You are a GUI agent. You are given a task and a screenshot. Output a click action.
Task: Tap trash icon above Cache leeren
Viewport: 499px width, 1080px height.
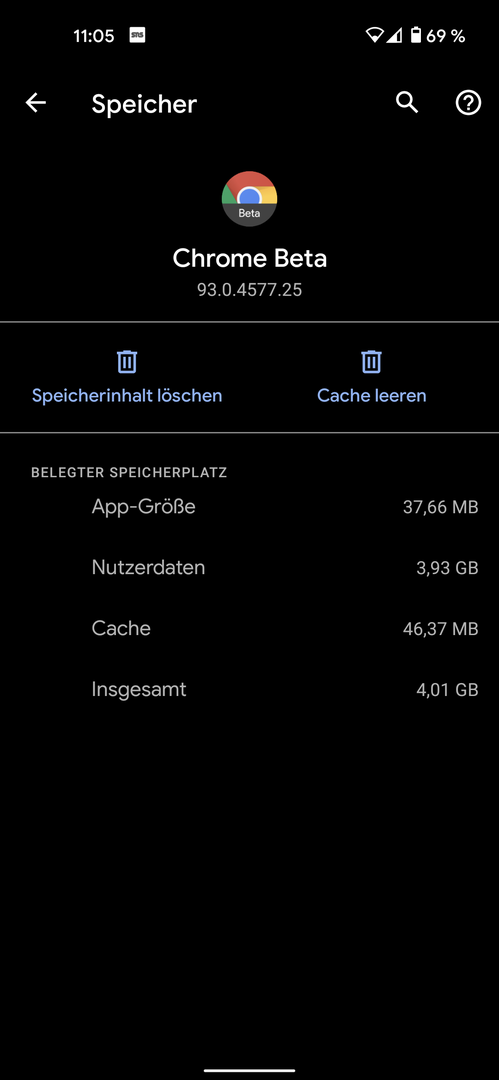pos(371,362)
